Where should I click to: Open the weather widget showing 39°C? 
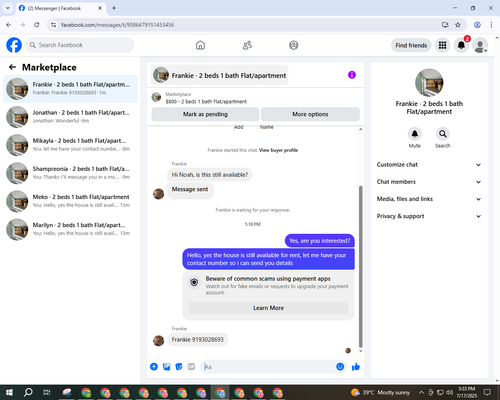tap(380, 392)
